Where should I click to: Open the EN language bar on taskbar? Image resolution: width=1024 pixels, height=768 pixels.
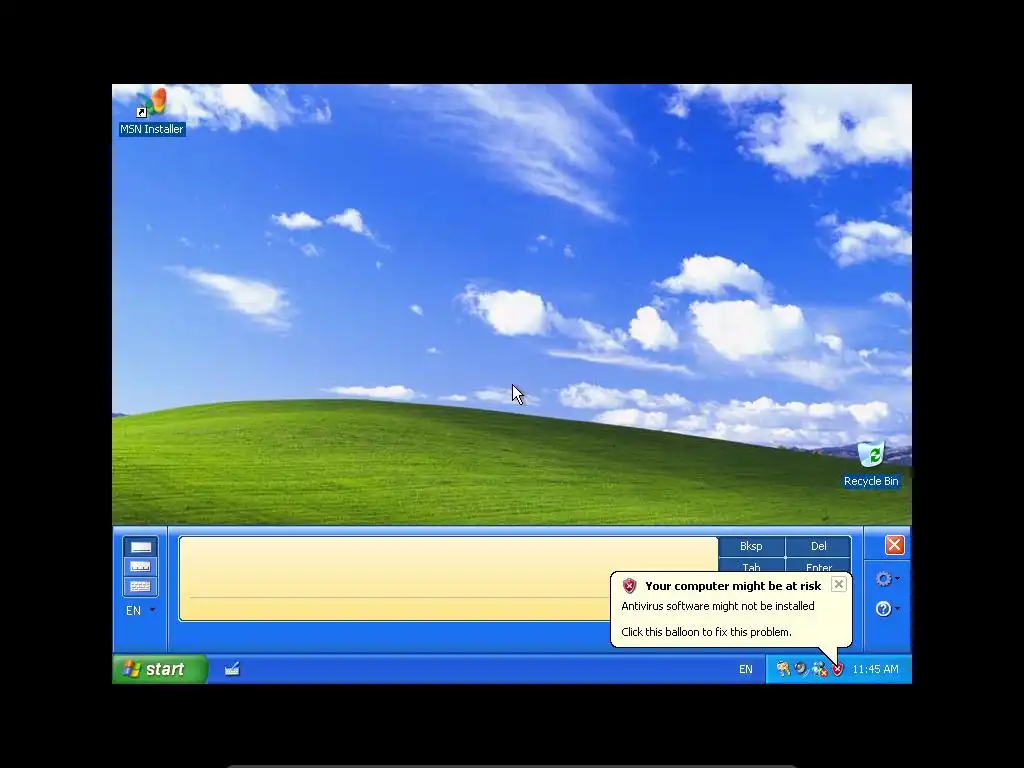(x=745, y=669)
